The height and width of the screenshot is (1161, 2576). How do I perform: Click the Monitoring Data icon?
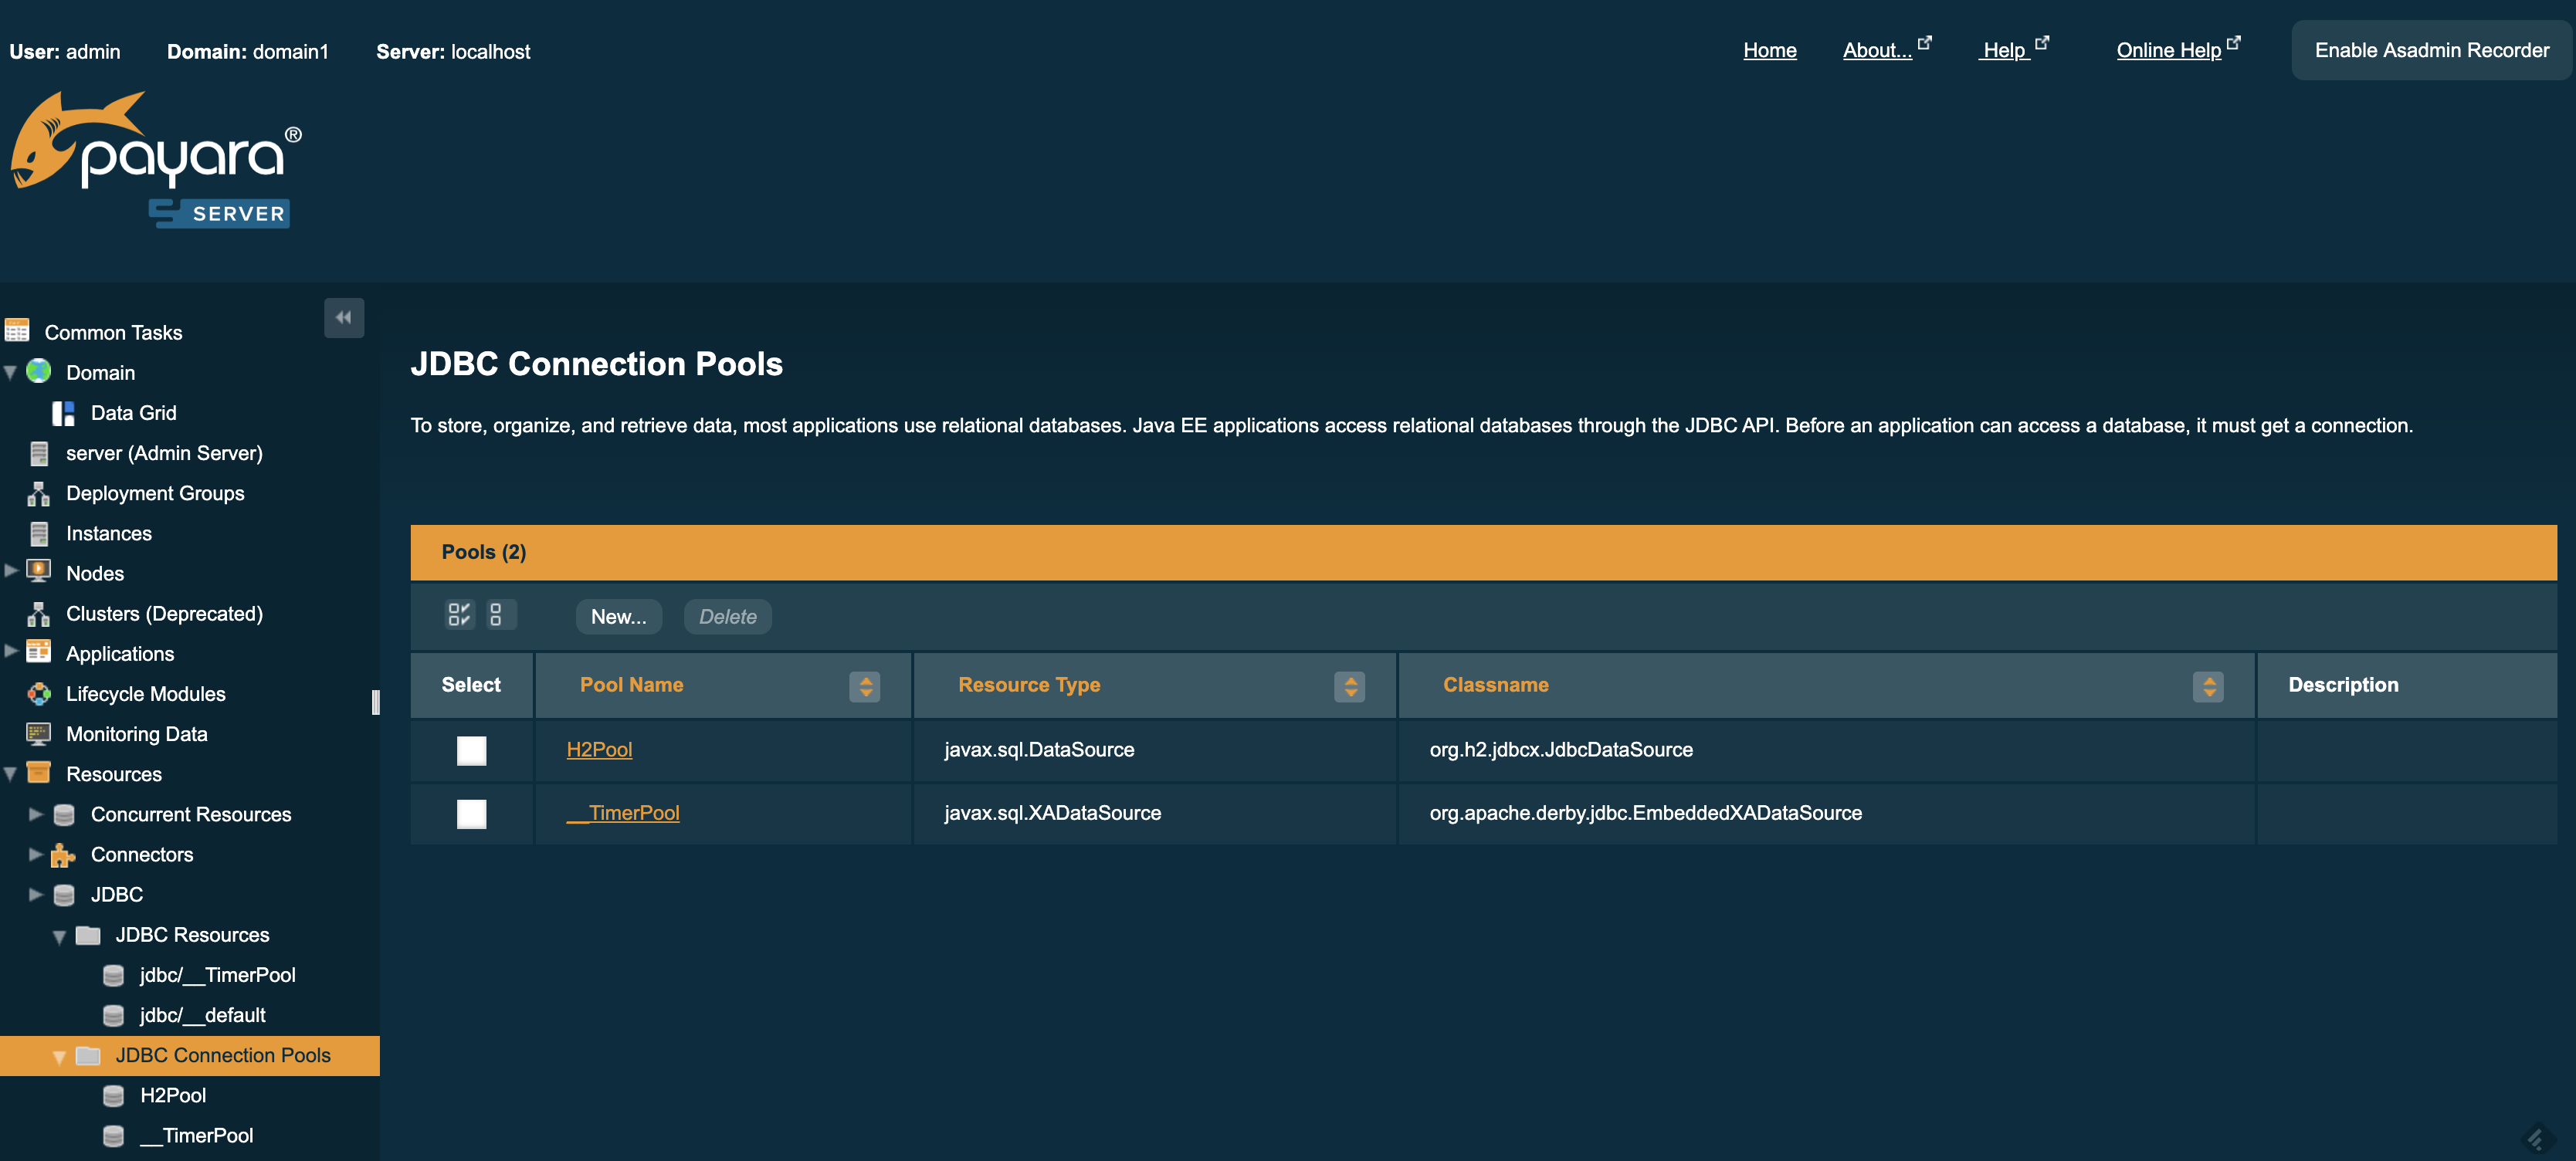click(39, 734)
